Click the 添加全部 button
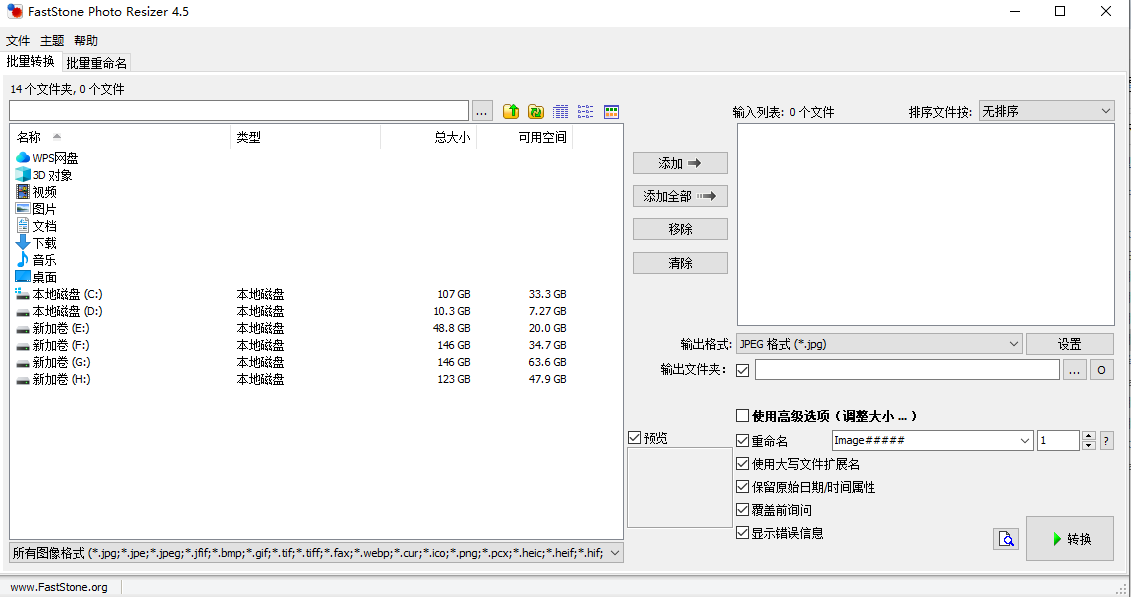Image resolution: width=1131 pixels, height=597 pixels. click(x=680, y=196)
